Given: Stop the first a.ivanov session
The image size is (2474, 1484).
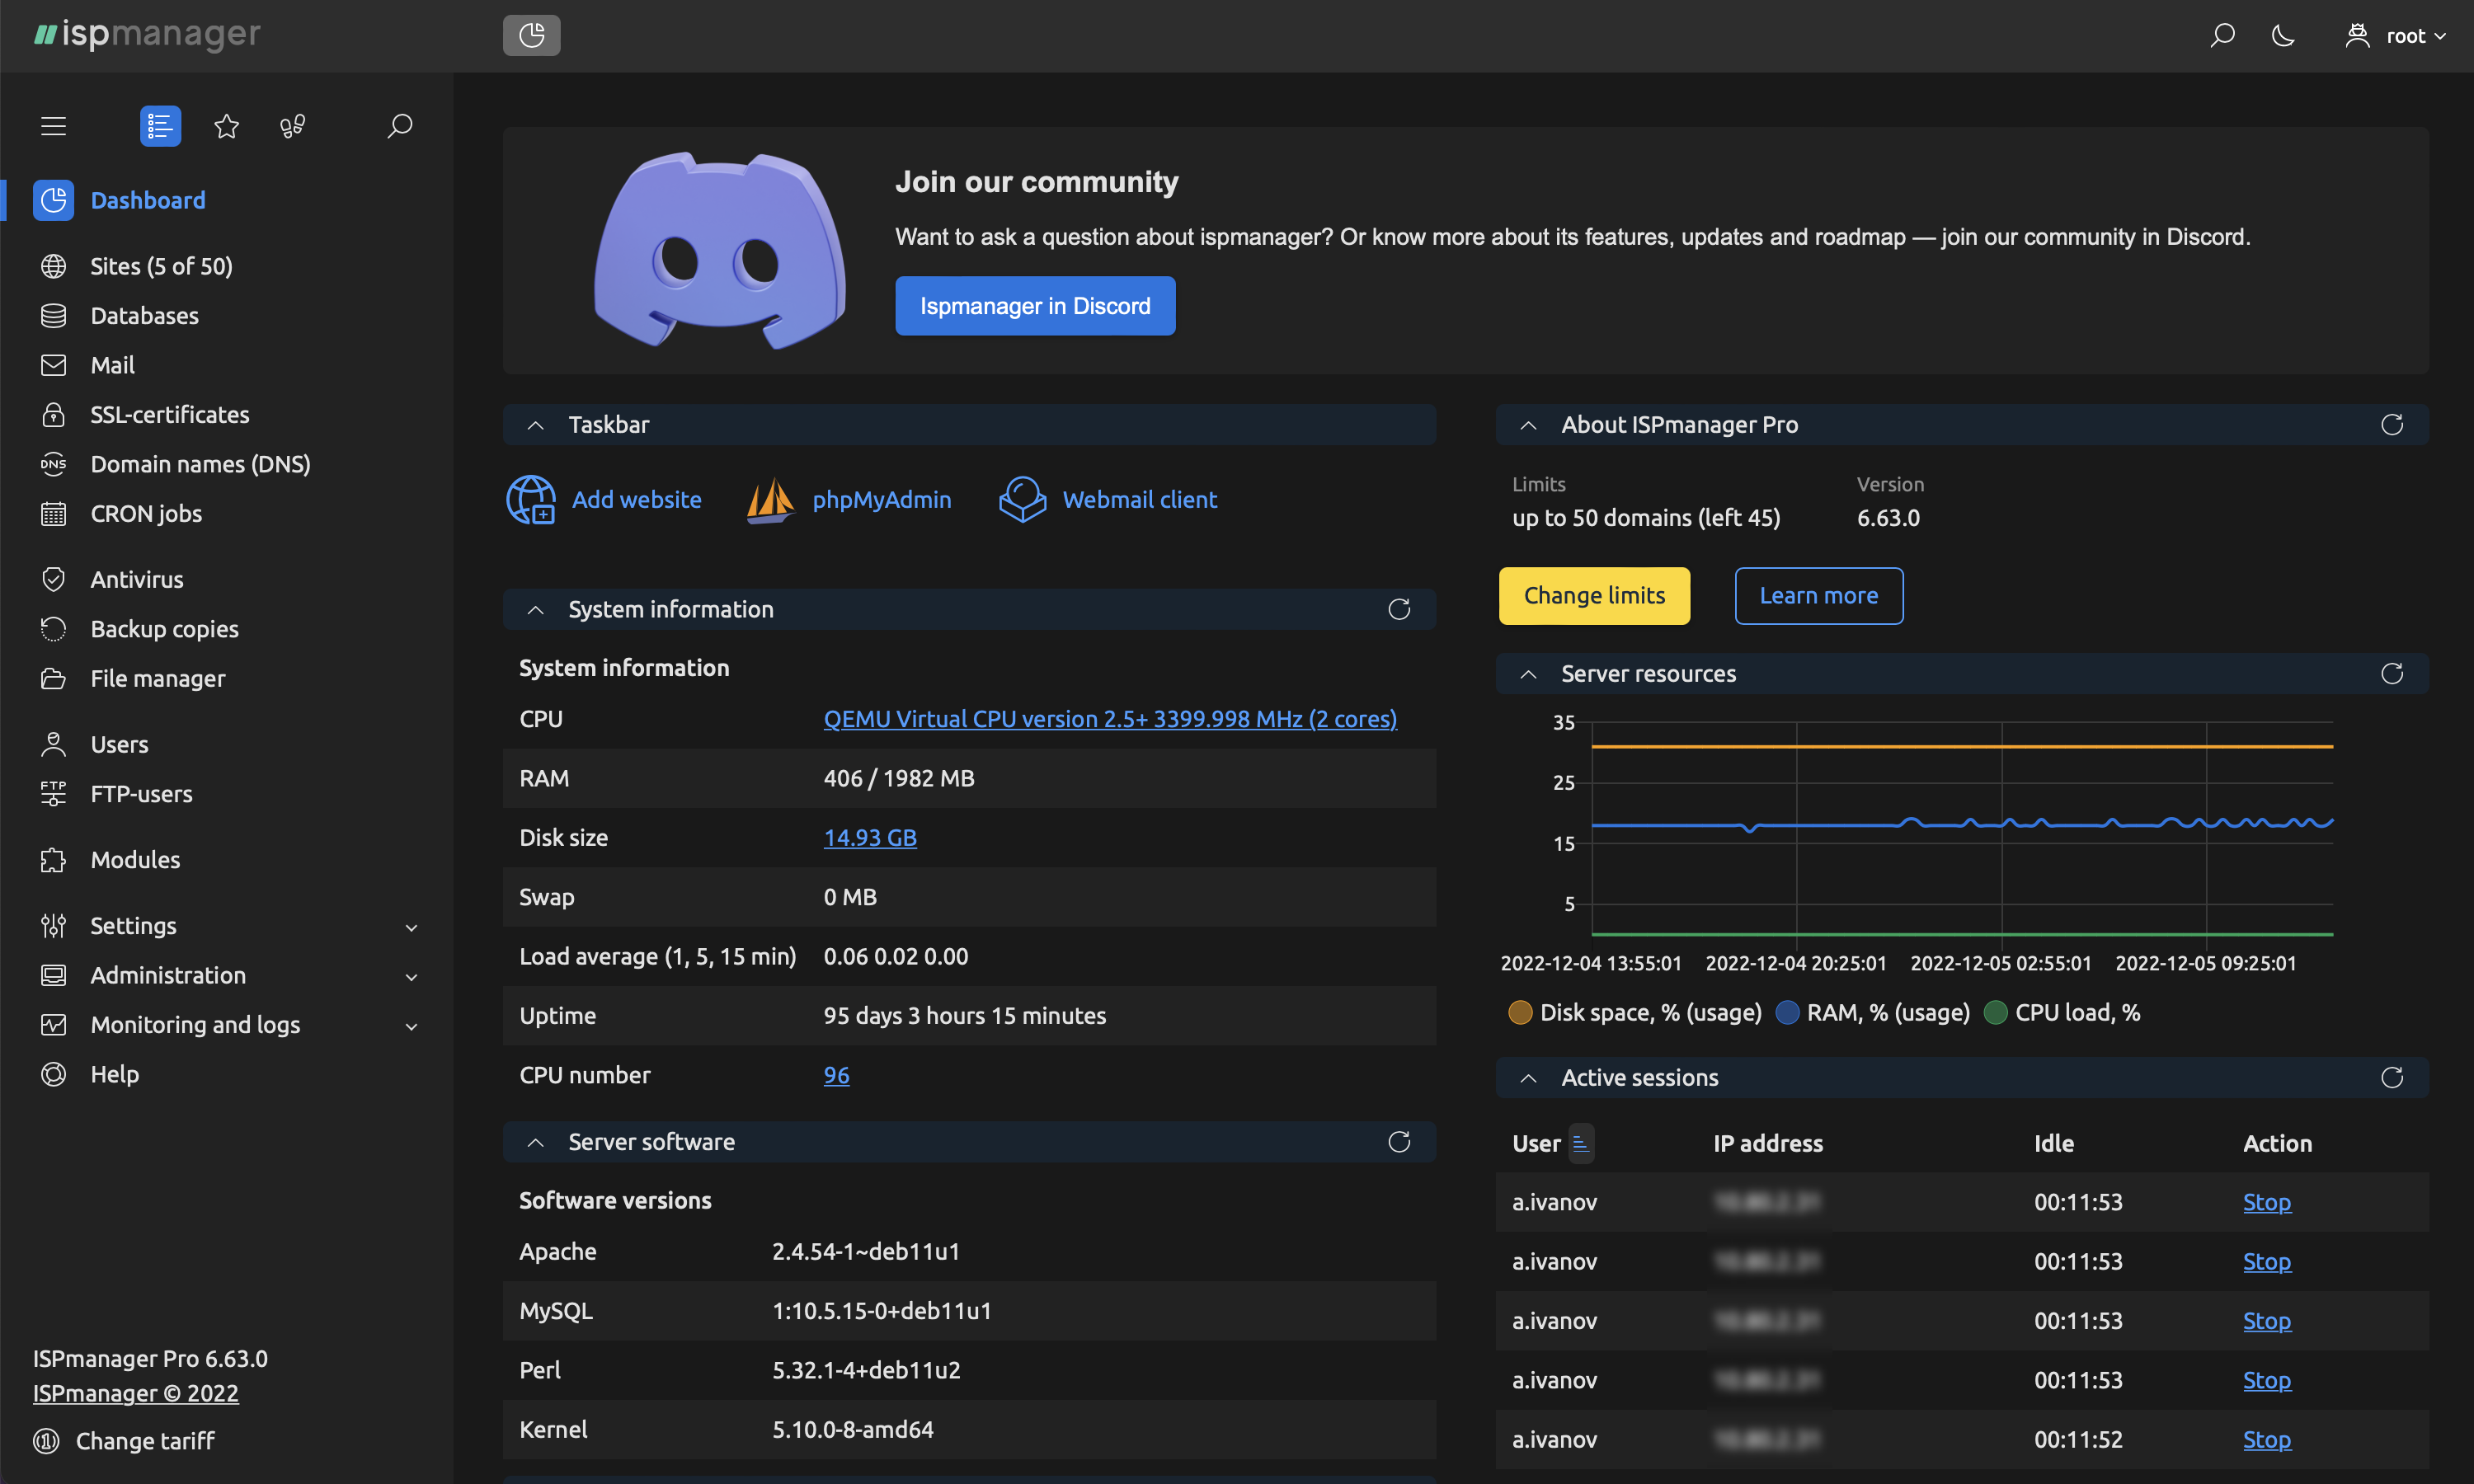Looking at the screenshot, I should click(x=2266, y=1202).
